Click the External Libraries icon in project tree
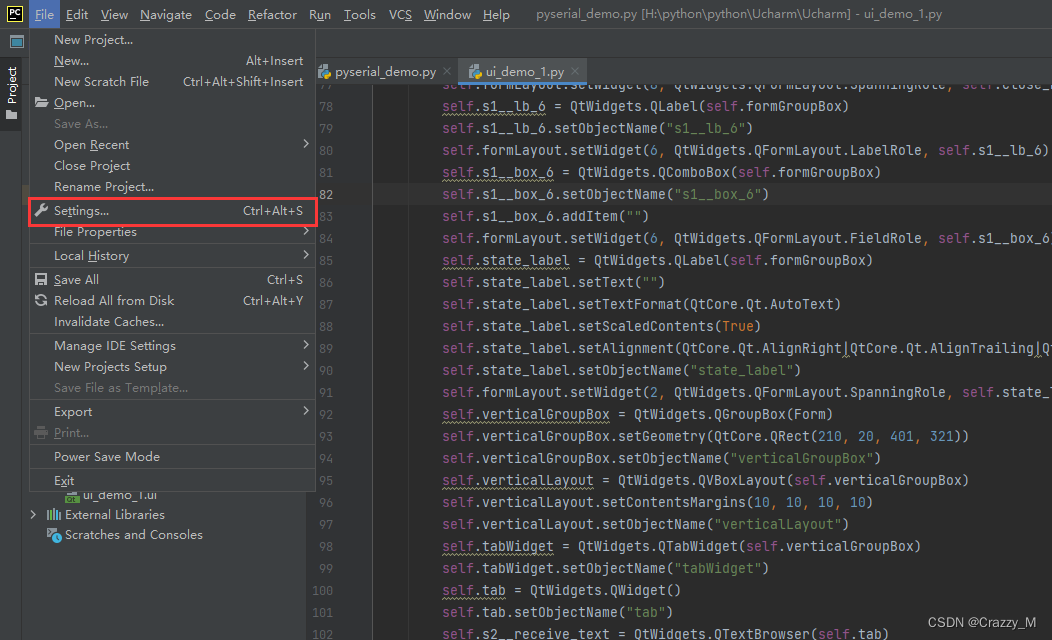The height and width of the screenshot is (640, 1052). [x=54, y=514]
